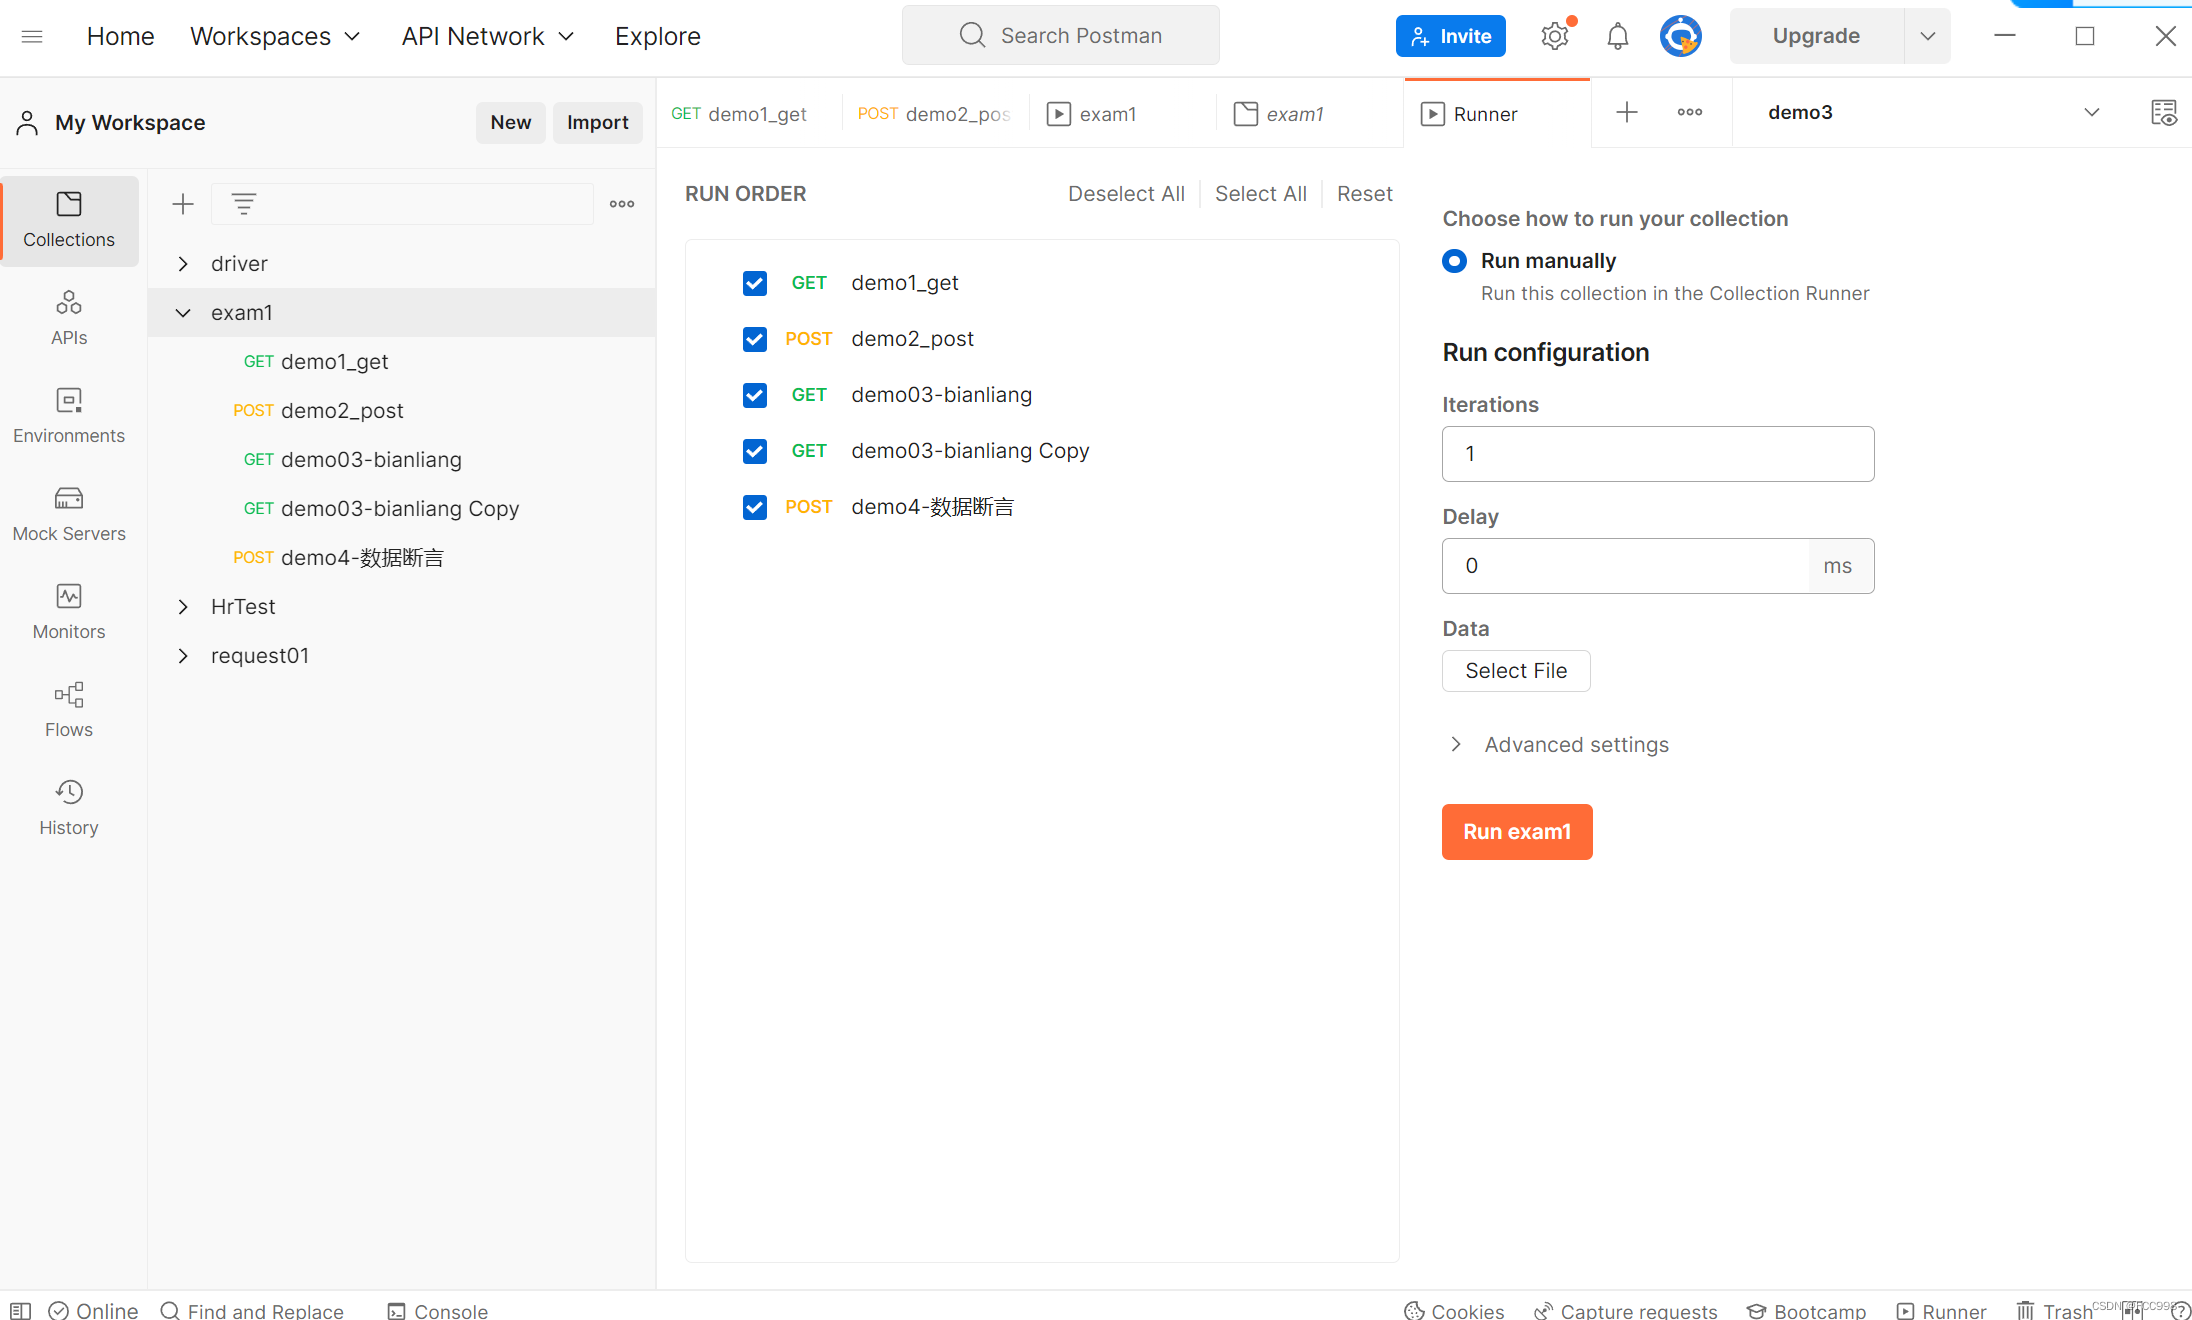The height and width of the screenshot is (1320, 2192).
Task: Switch to the POST demo2_post tab
Action: pos(934,114)
